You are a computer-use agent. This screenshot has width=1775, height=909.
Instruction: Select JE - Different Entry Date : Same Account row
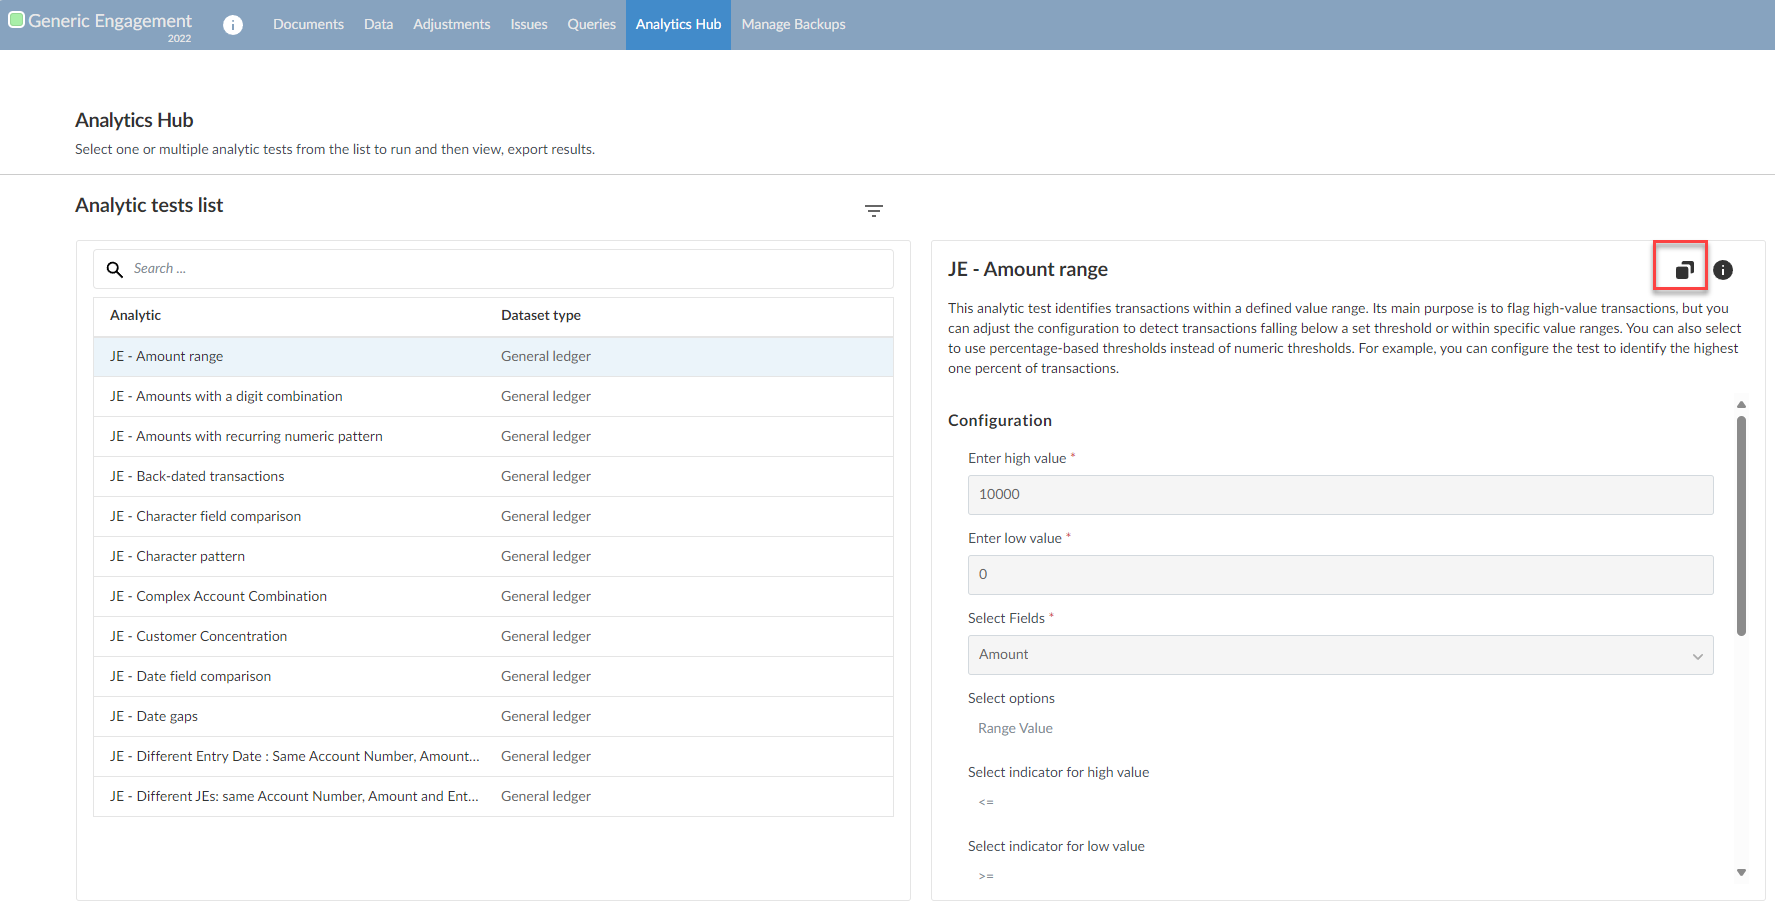tap(493, 757)
